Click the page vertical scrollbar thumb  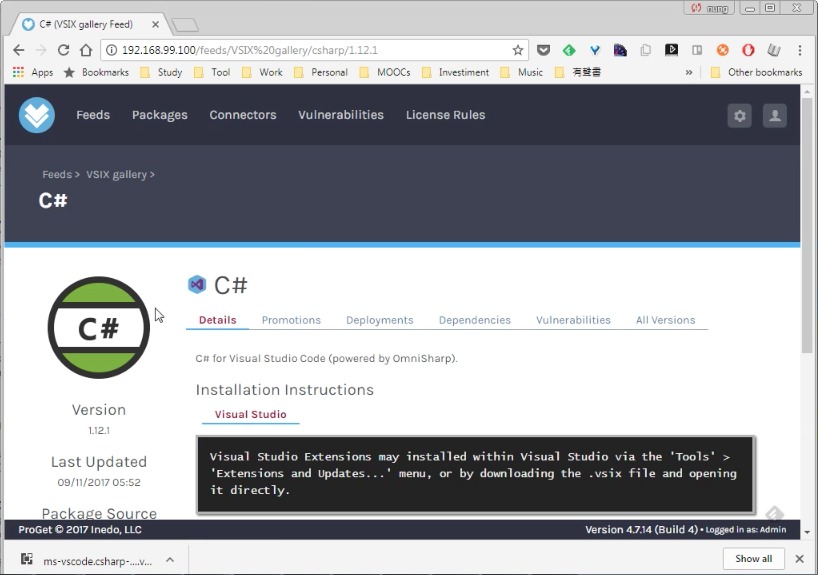click(x=807, y=224)
